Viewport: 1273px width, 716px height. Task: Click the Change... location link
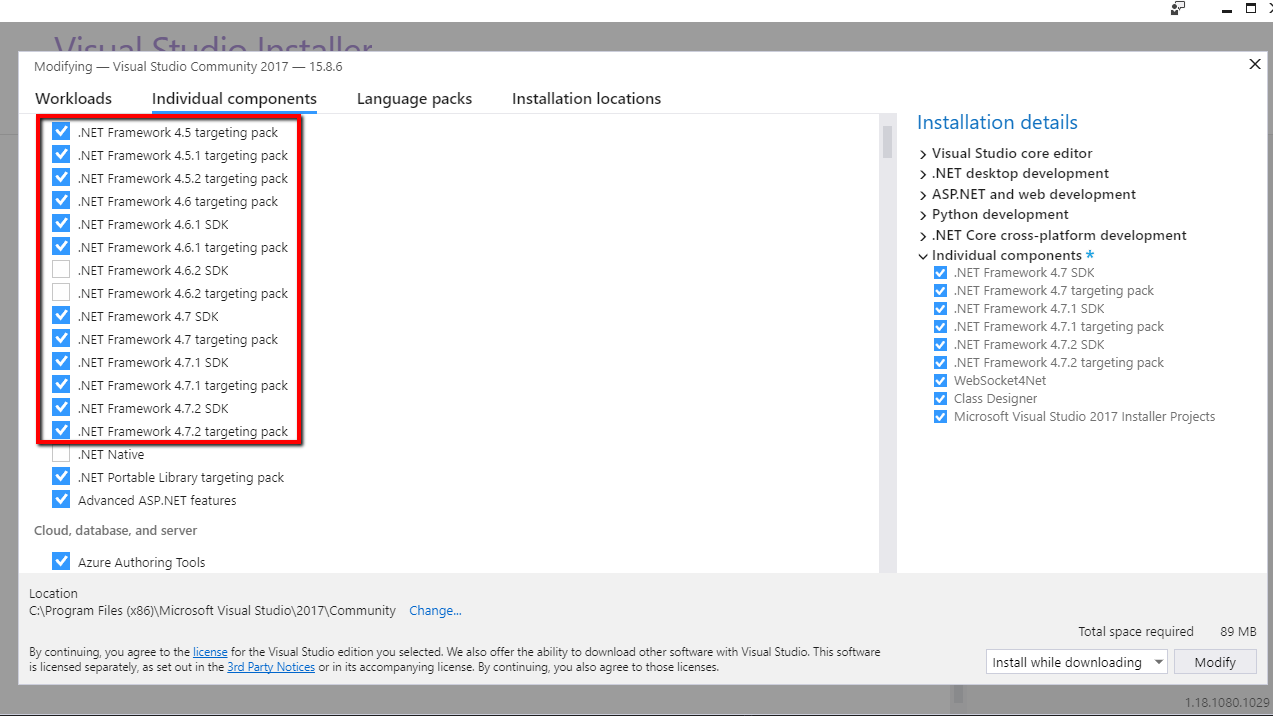(435, 611)
